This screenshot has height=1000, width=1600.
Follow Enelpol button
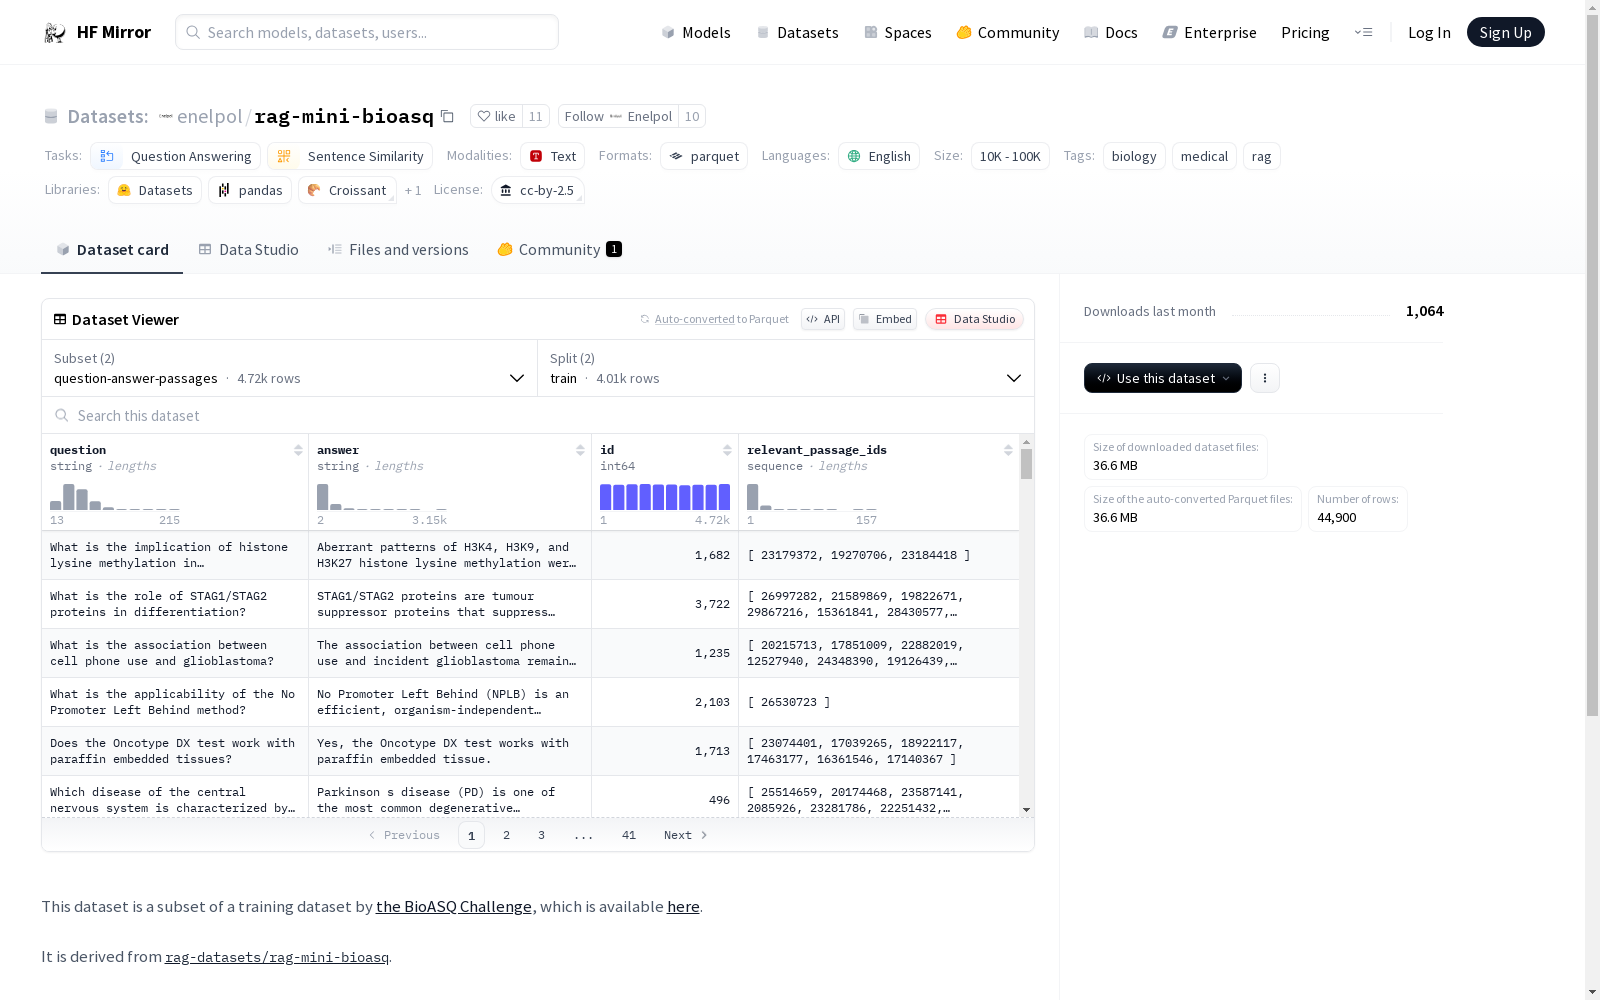618,116
